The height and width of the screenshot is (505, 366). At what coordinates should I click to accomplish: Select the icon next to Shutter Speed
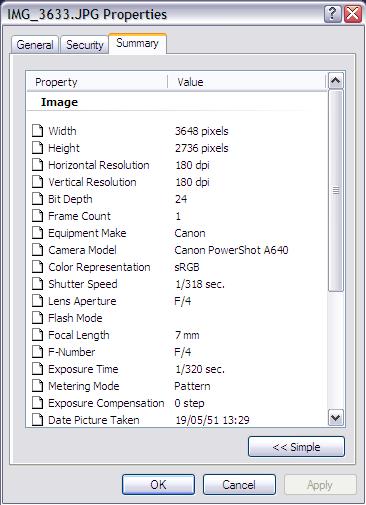(x=38, y=284)
